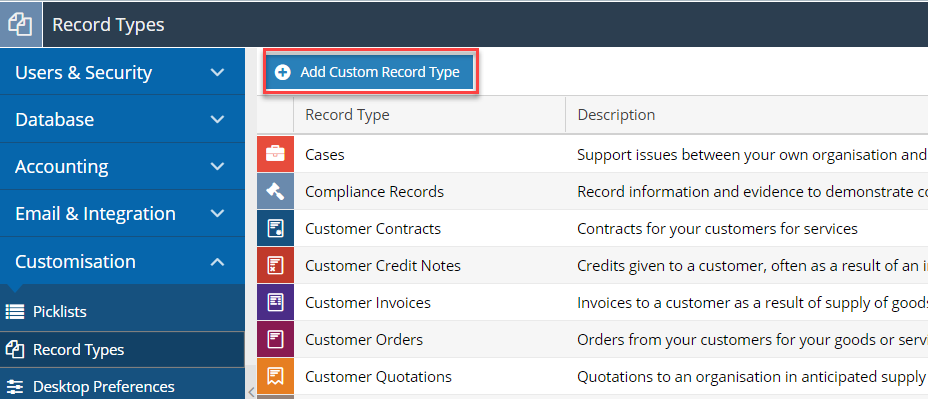Select Record Types in the sidebar
Image resolution: width=928 pixels, height=399 pixels.
[x=122, y=349]
